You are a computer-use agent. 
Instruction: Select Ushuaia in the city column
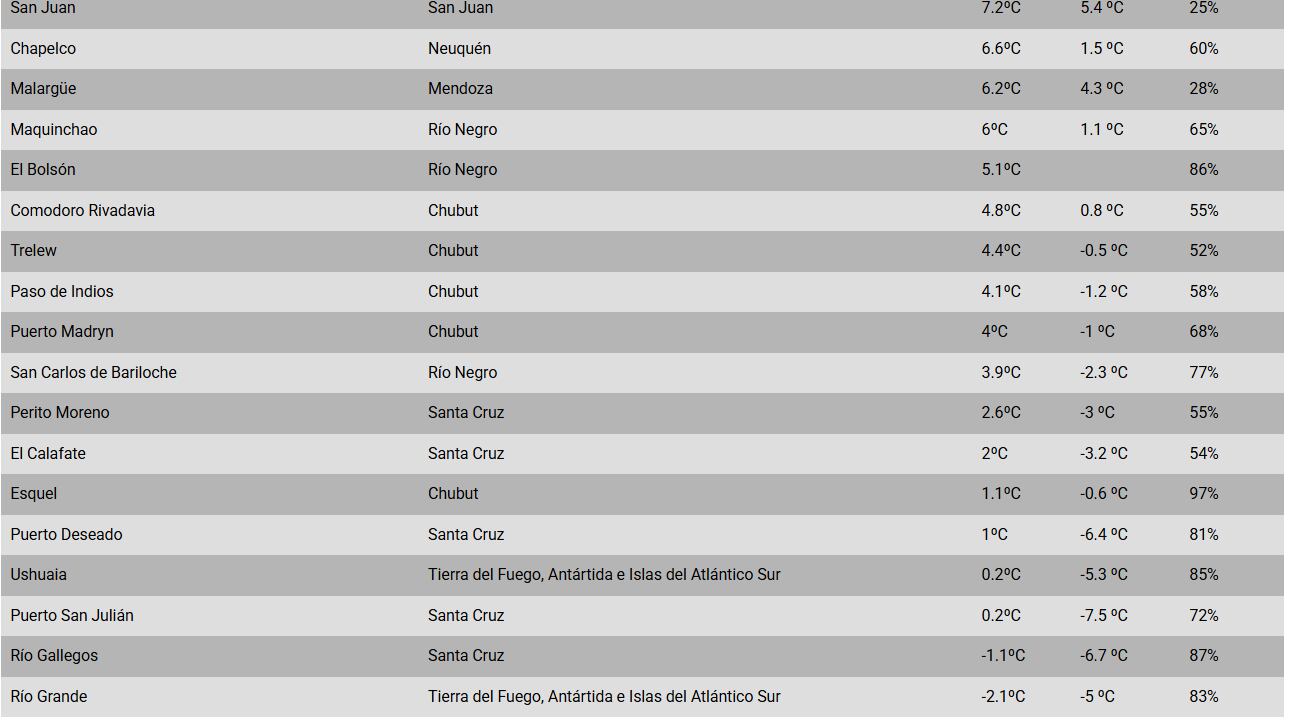click(x=39, y=575)
